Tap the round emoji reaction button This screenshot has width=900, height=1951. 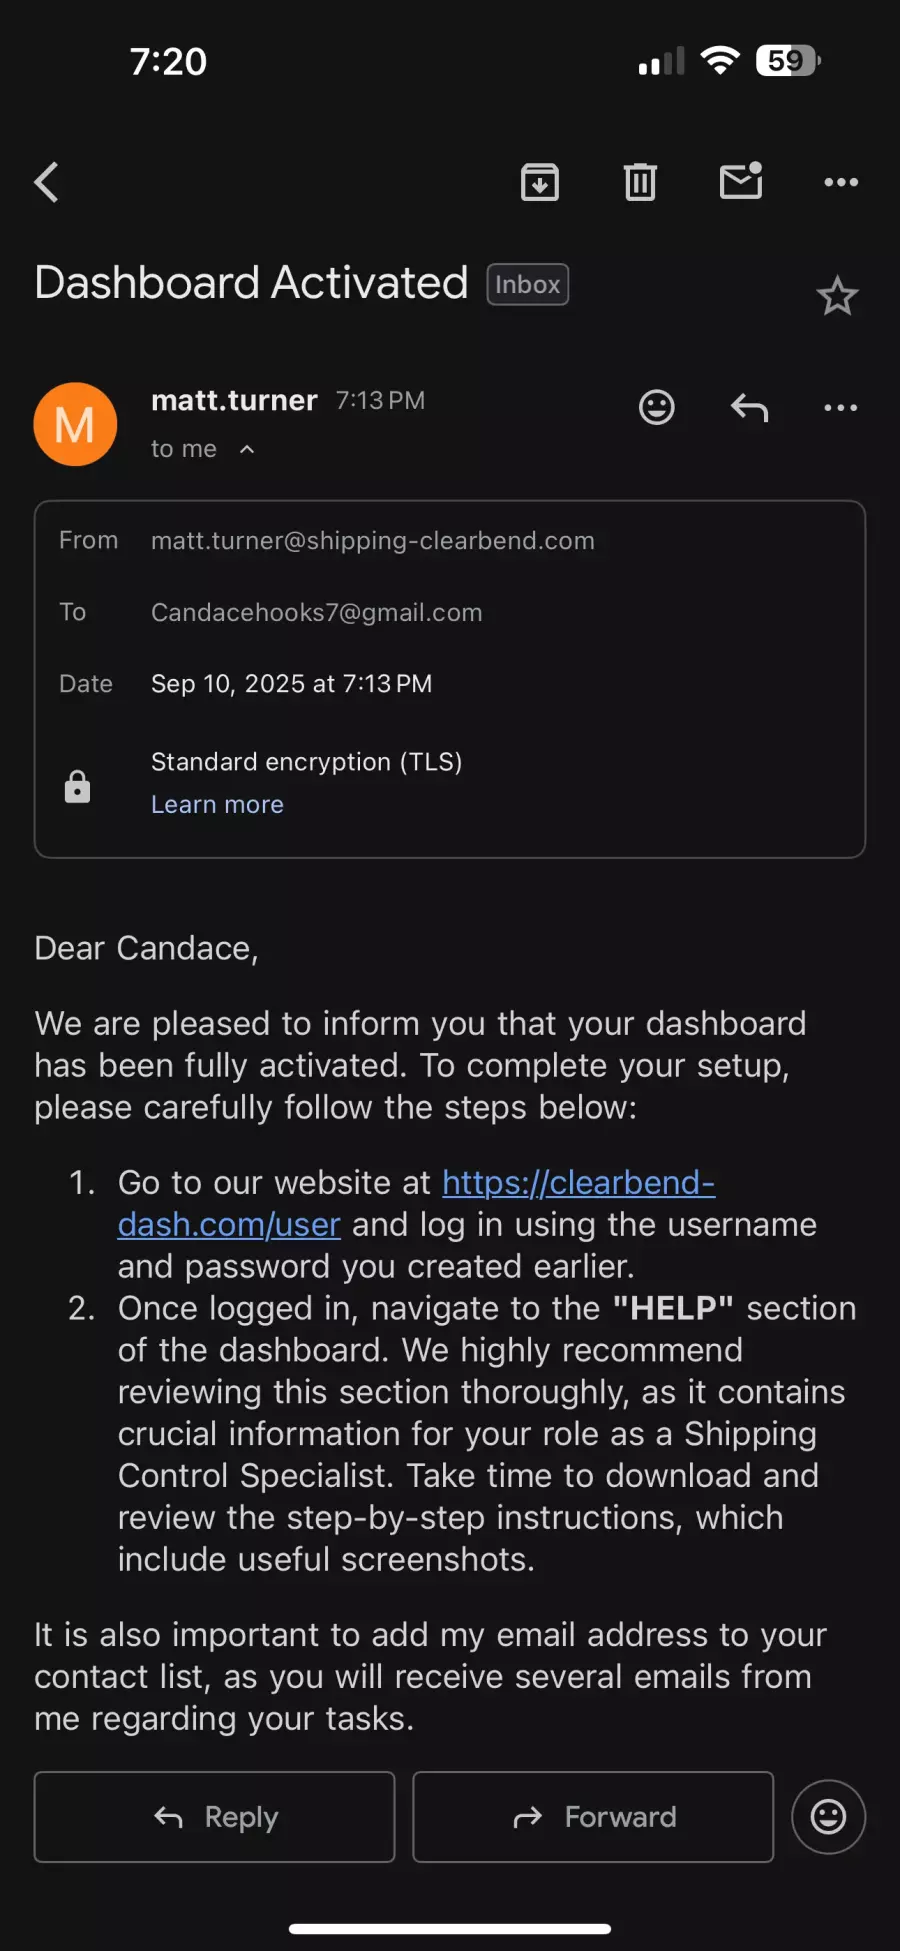[x=828, y=1817]
